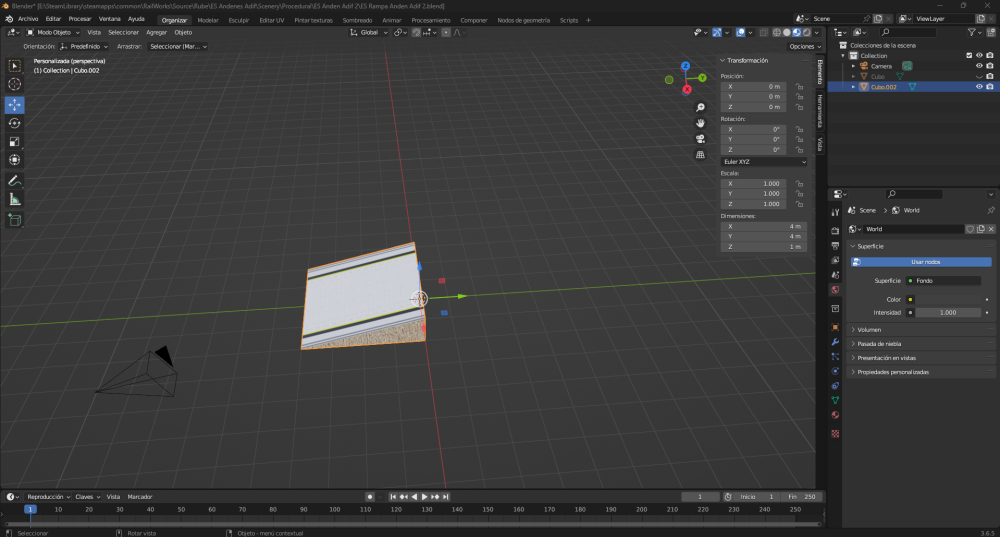Adjust the Intensidad value slider

point(947,312)
